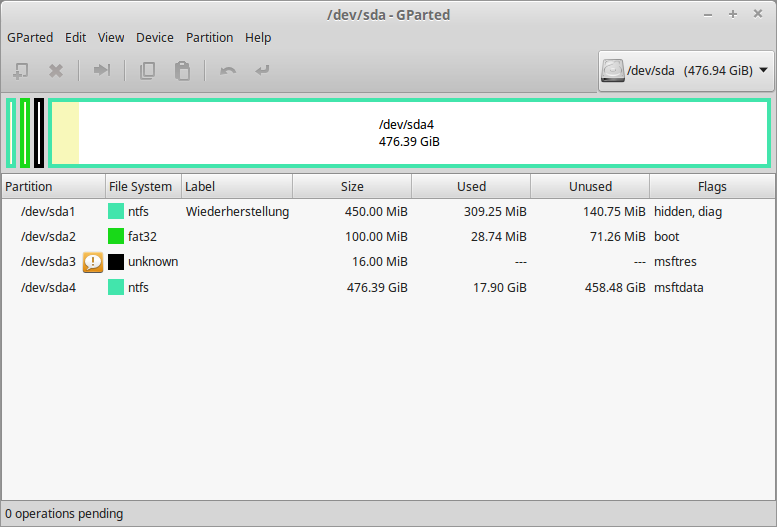Click the teal ntfs swatch for /dev/sda4
This screenshot has width=777, height=527.
point(115,287)
